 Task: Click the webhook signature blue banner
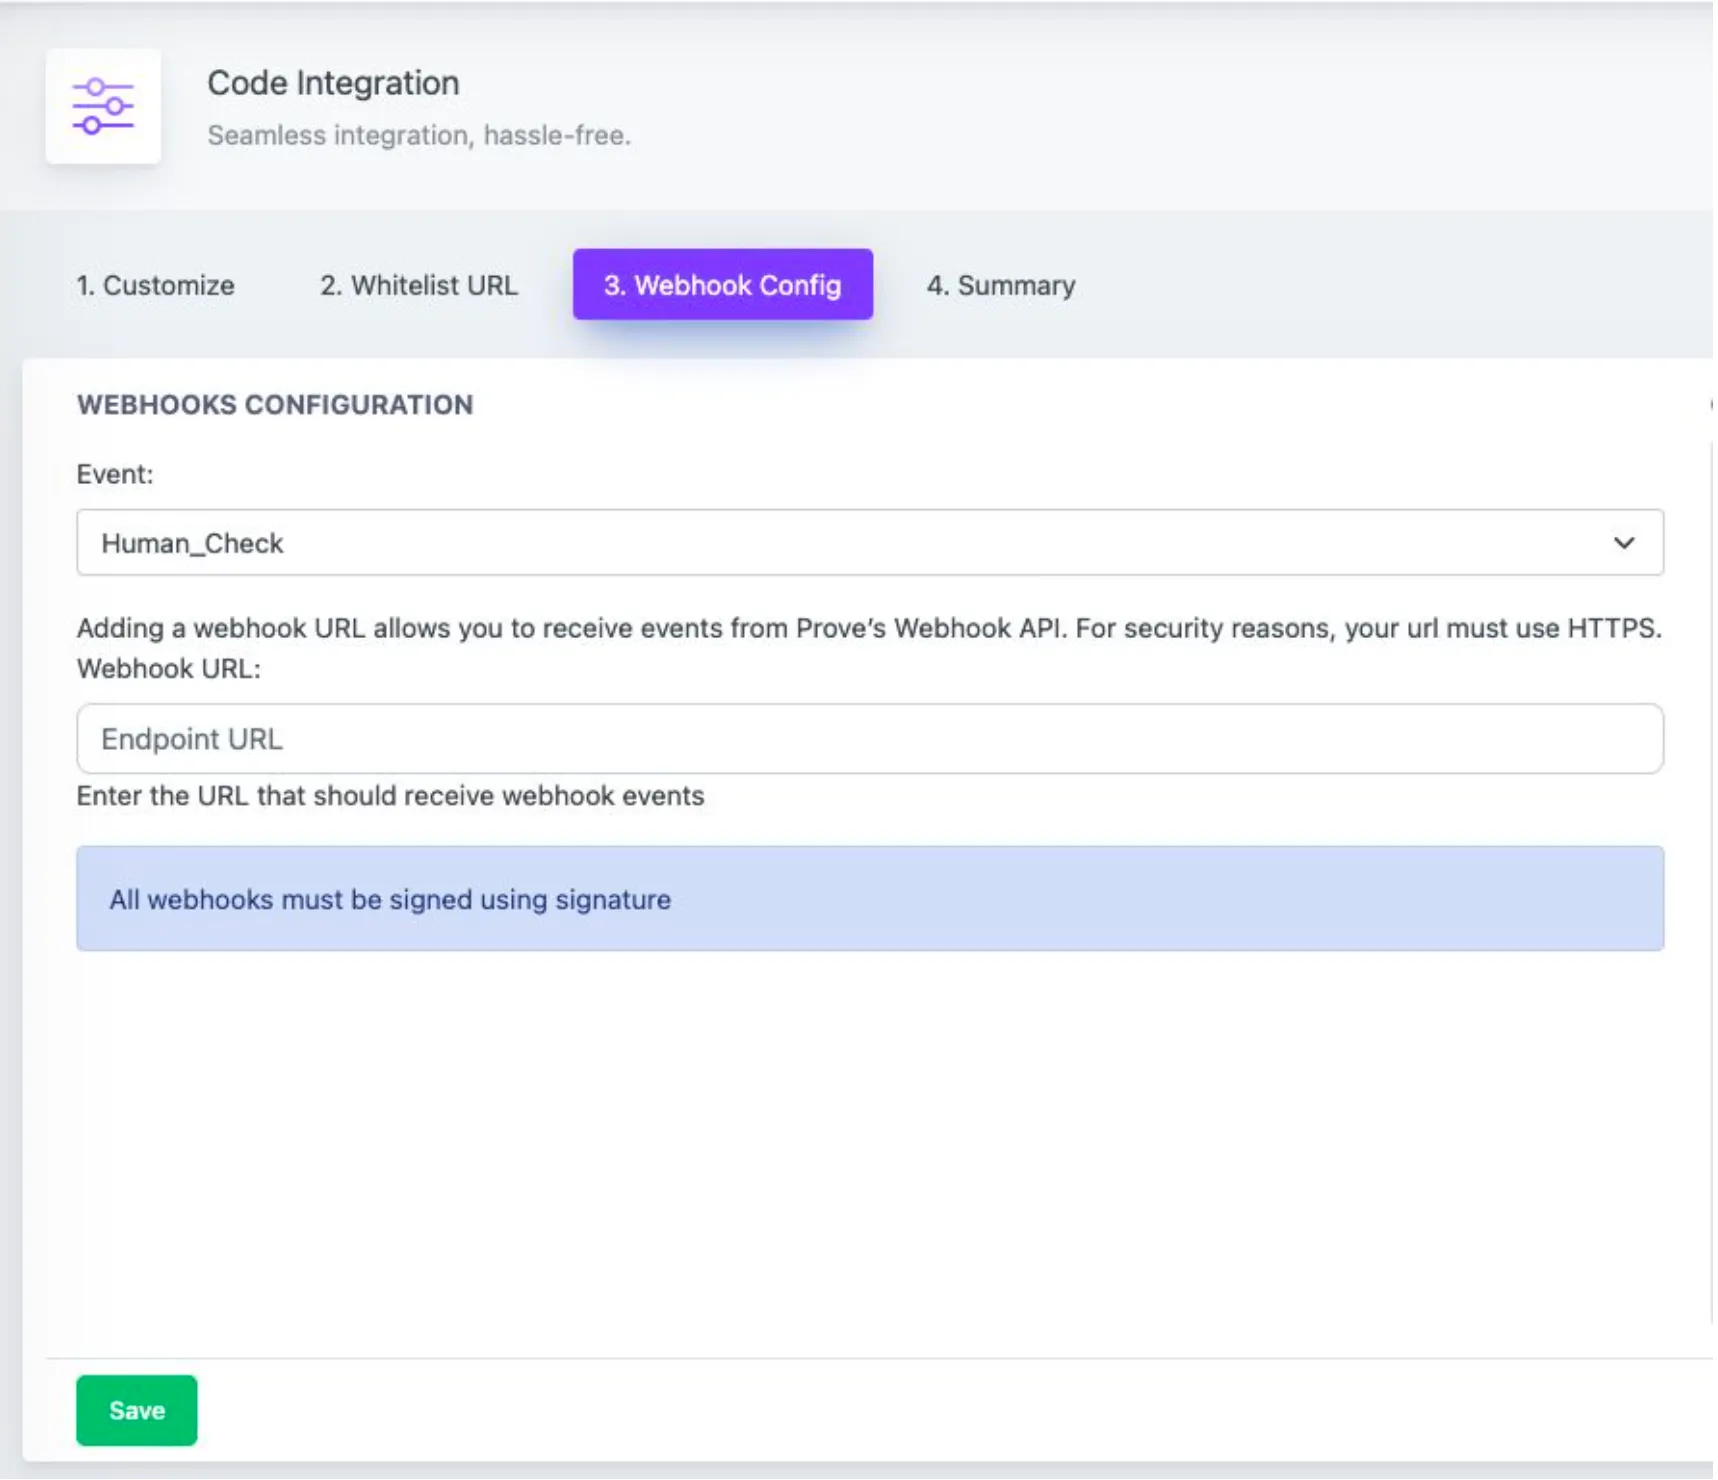pyautogui.click(x=868, y=897)
